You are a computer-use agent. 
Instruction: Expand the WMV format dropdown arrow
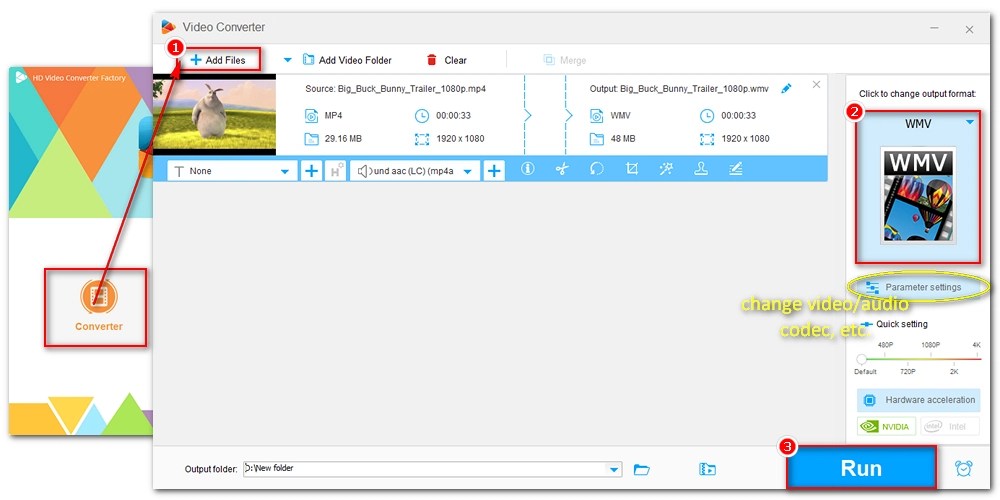coord(969,122)
